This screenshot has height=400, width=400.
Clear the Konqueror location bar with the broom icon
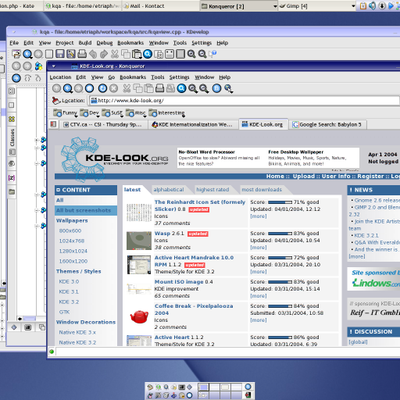56,100
